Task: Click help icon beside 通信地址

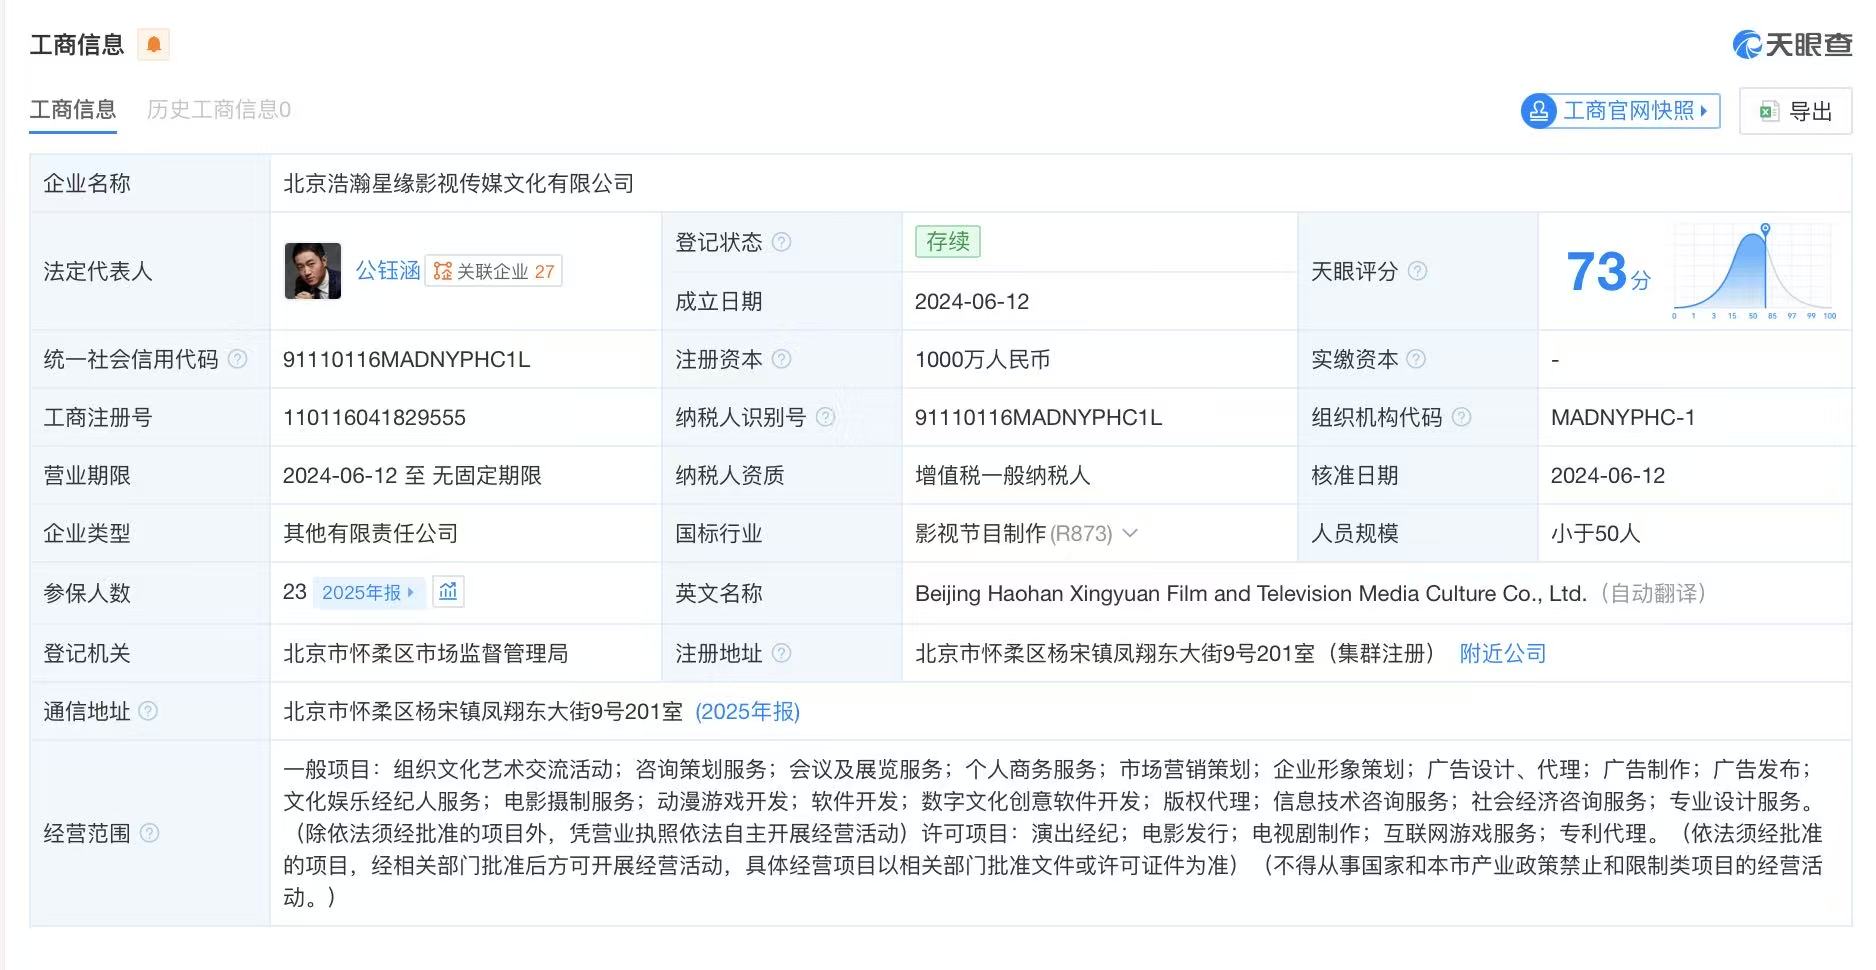Action: pos(148,711)
